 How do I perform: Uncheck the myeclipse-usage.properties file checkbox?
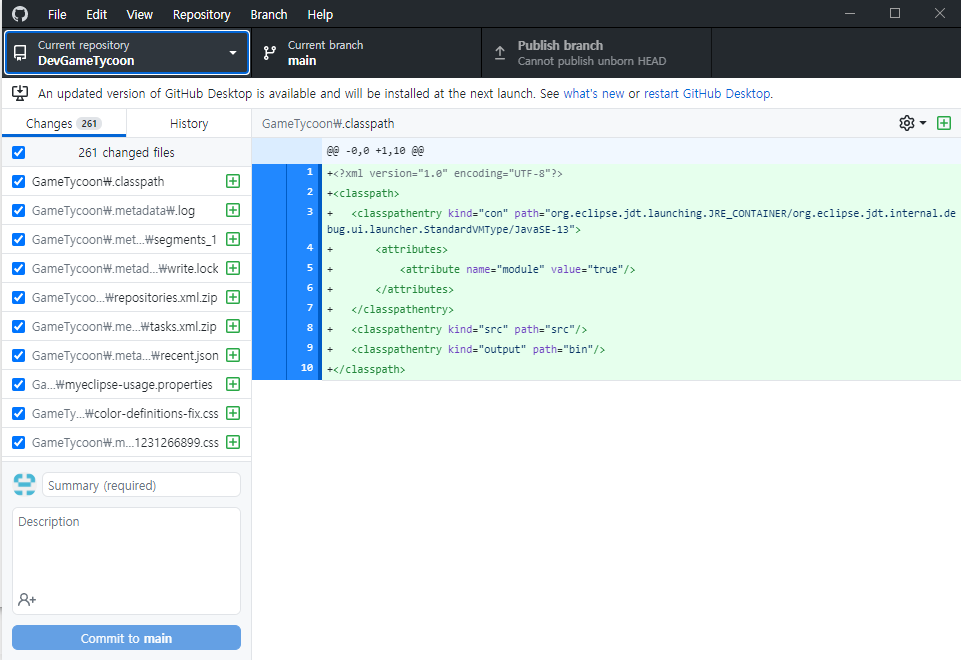[x=19, y=384]
